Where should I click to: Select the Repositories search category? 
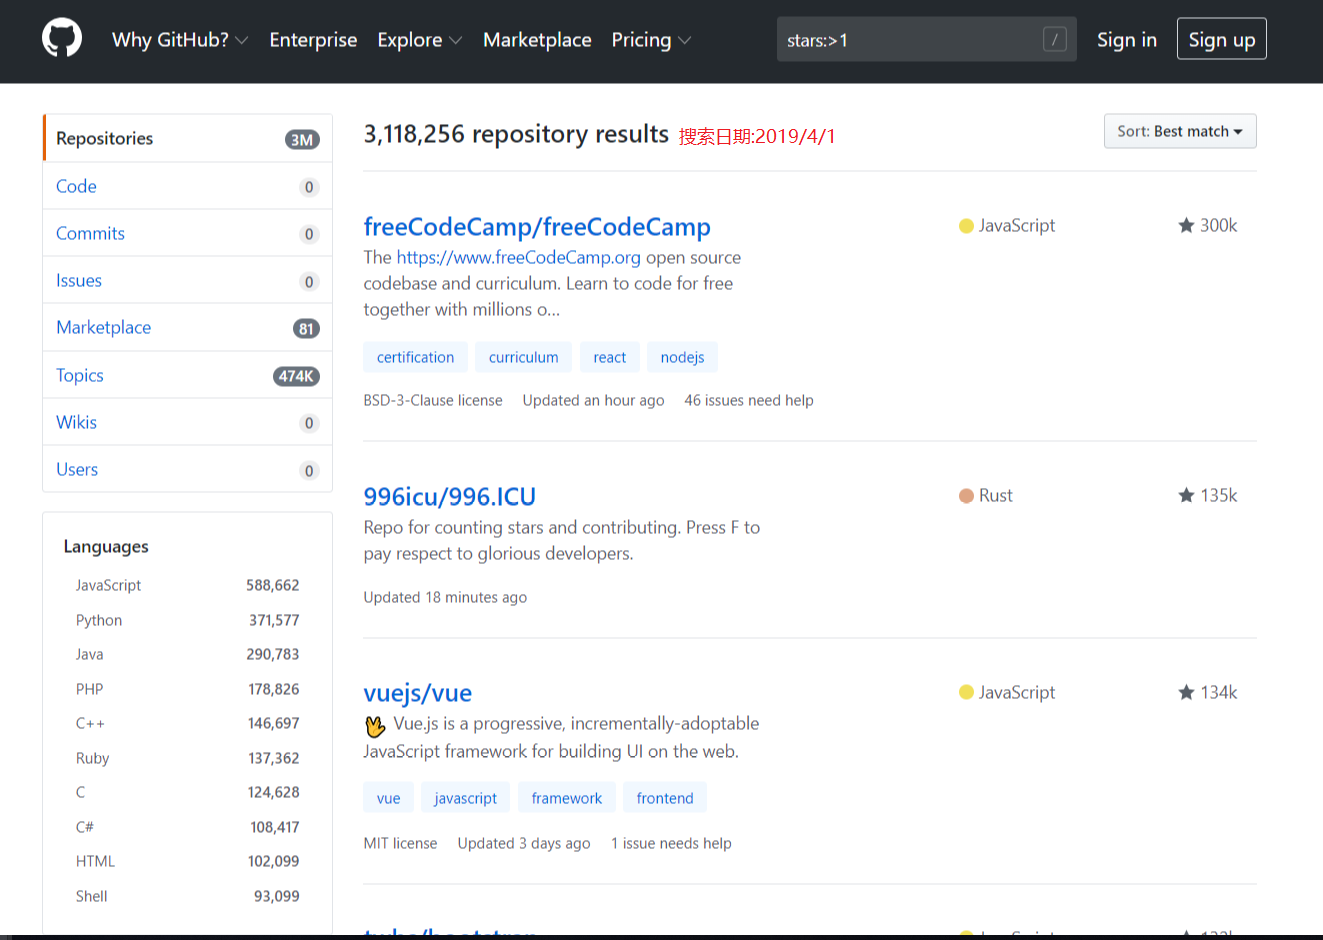click(188, 138)
